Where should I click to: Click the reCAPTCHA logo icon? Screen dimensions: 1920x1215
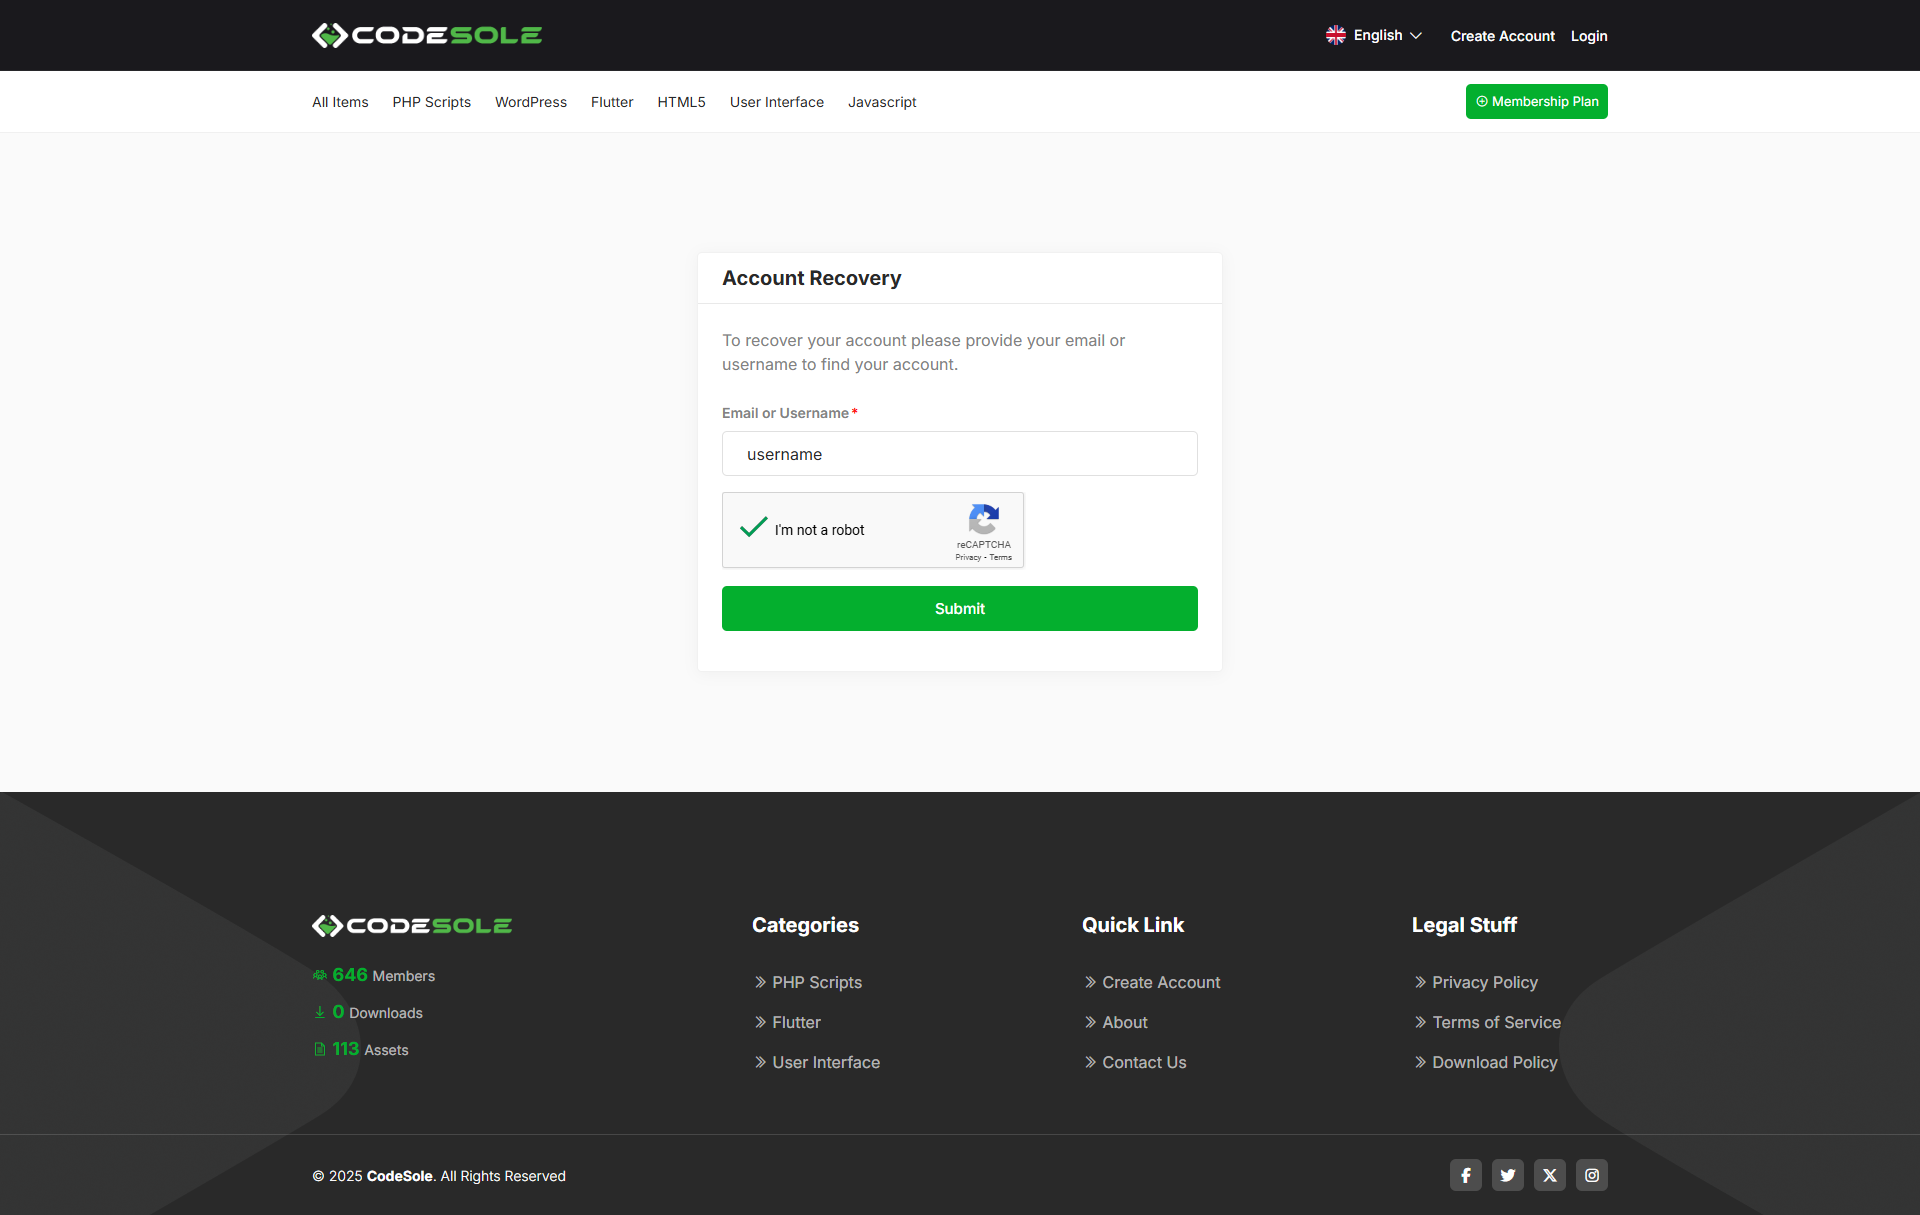point(983,519)
